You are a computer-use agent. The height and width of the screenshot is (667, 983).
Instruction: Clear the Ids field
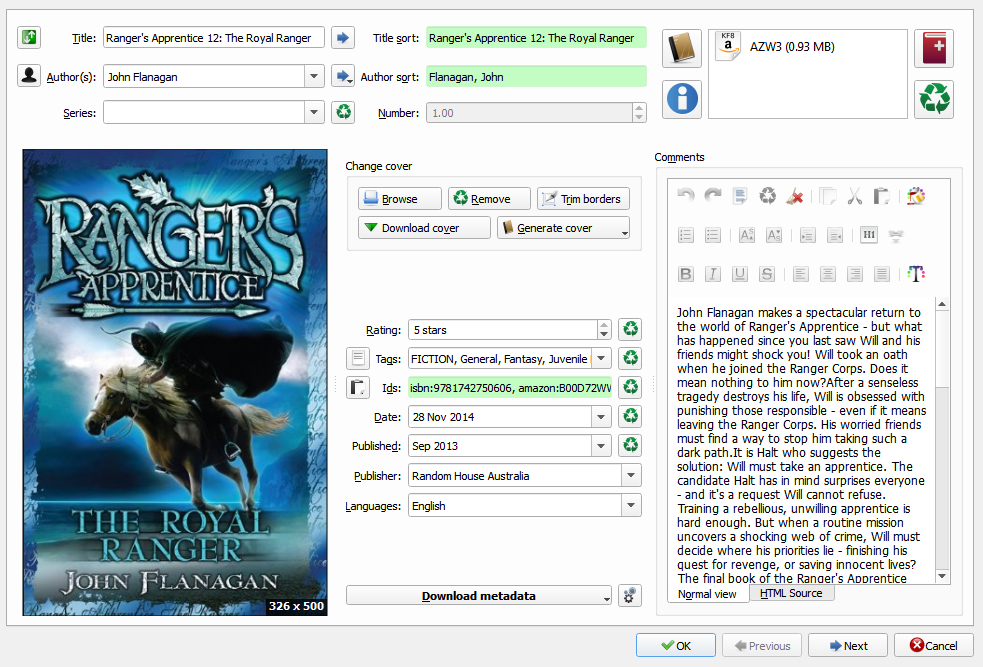point(630,387)
